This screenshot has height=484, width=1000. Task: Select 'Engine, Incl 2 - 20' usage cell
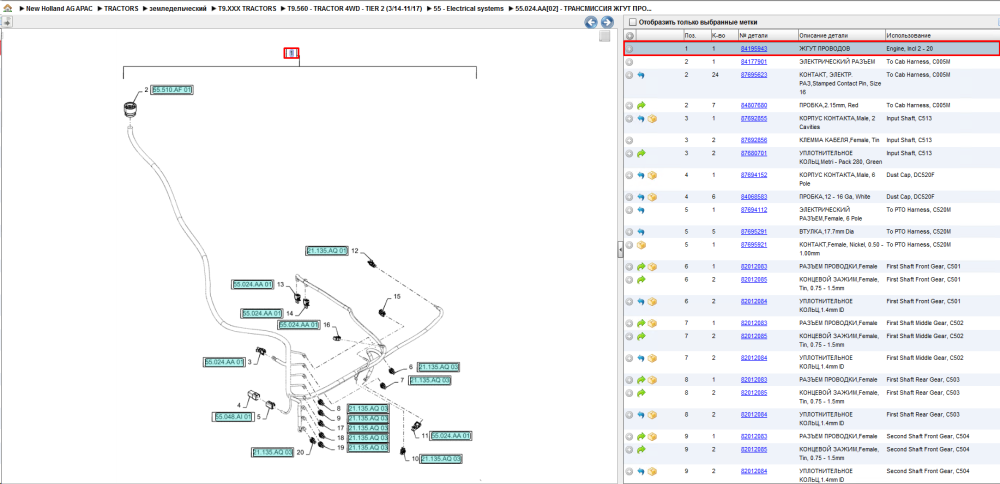pyautogui.click(x=910, y=48)
